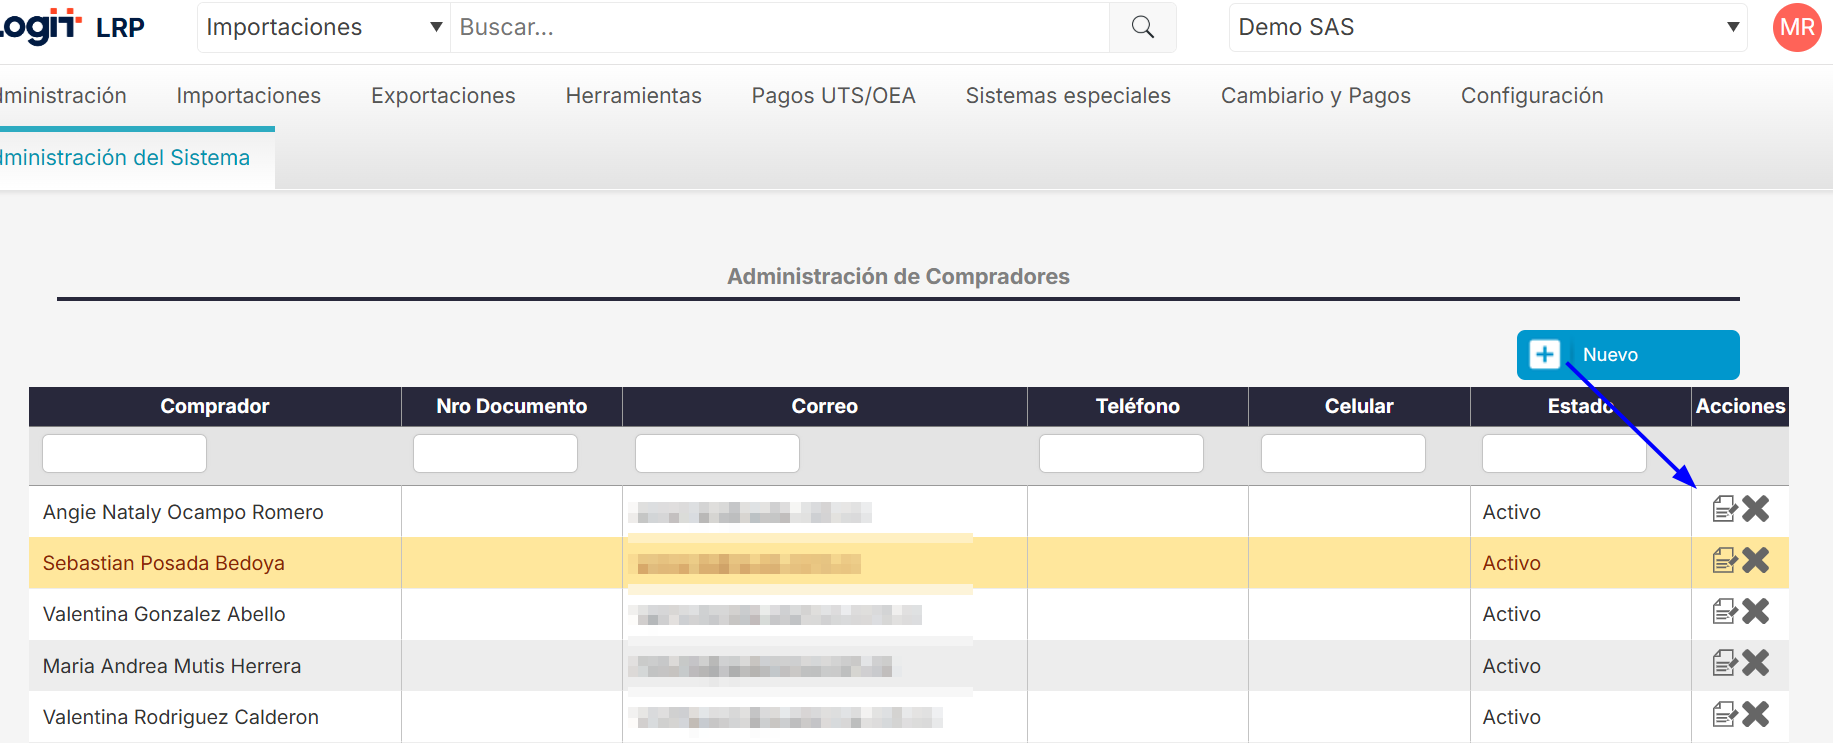Click the Nro Documento filter box
1833x743 pixels.
coord(495,453)
